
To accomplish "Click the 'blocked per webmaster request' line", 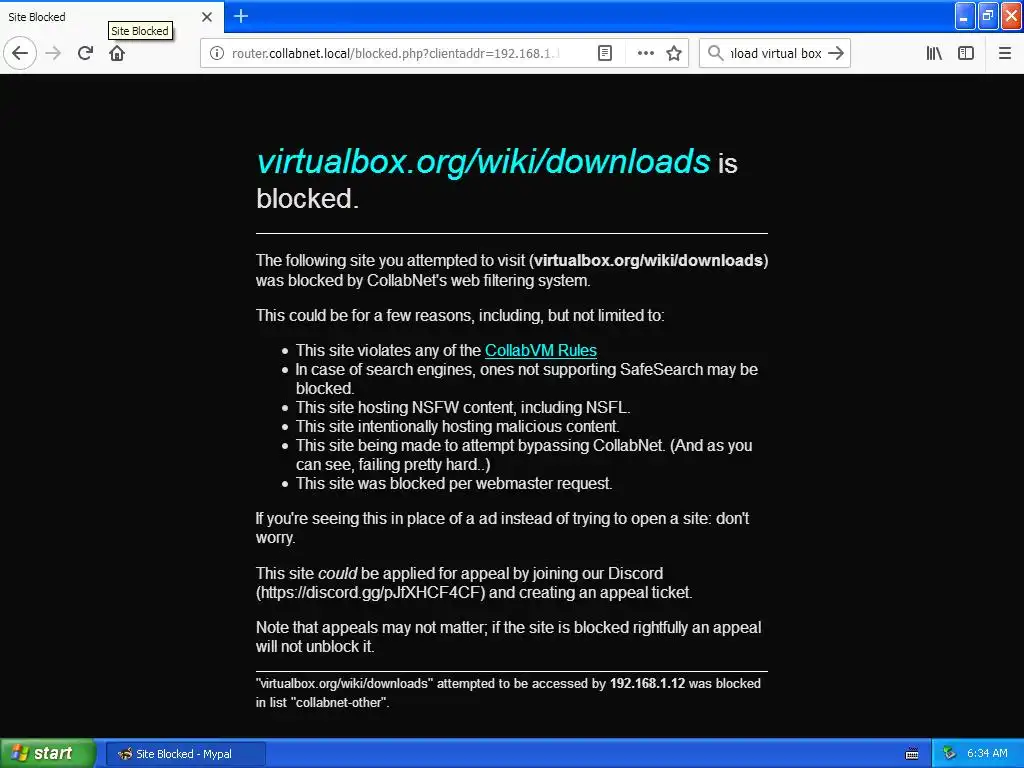I will click(x=454, y=484).
